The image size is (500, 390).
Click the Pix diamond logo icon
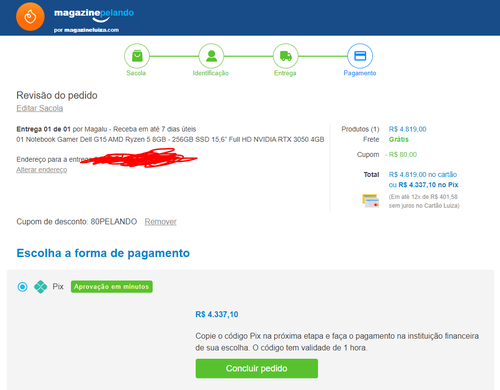(41, 287)
